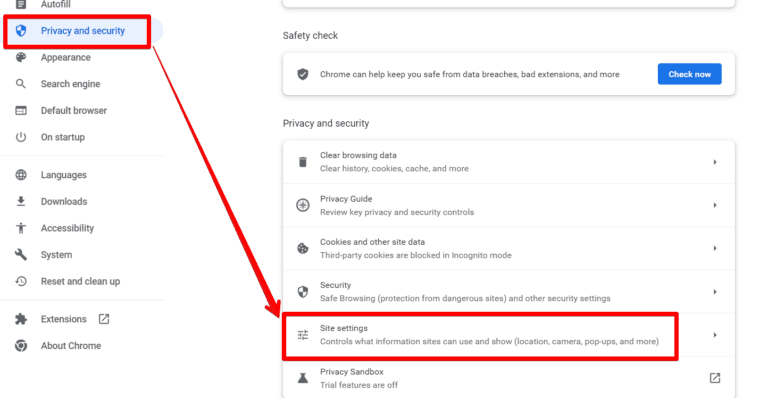
Task: Click the Accessibility figure icon
Action: point(21,228)
